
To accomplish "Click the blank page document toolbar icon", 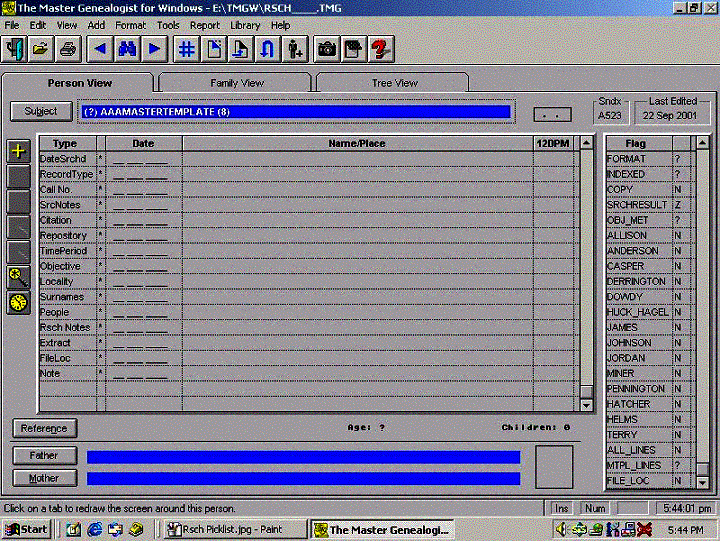I will [x=213, y=49].
